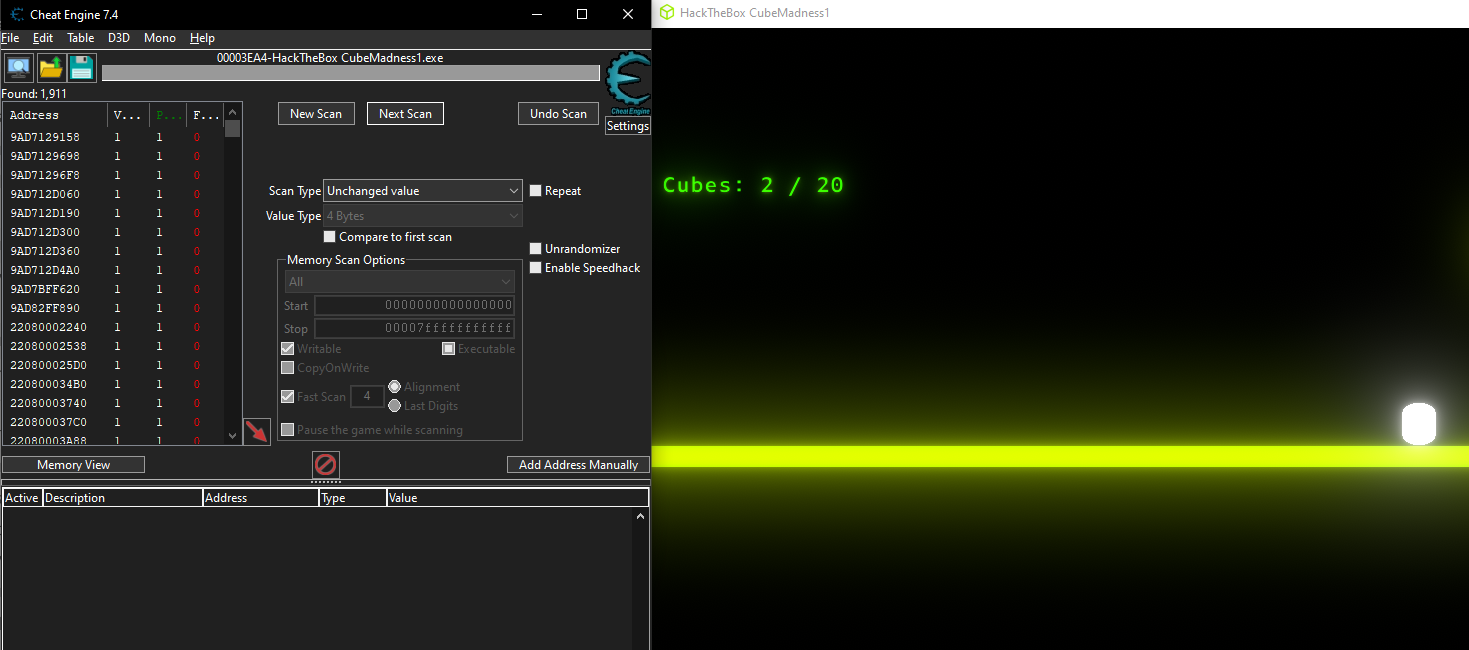The image size is (1469, 650).
Task: Check Pause the game while scanning
Action: tap(288, 430)
